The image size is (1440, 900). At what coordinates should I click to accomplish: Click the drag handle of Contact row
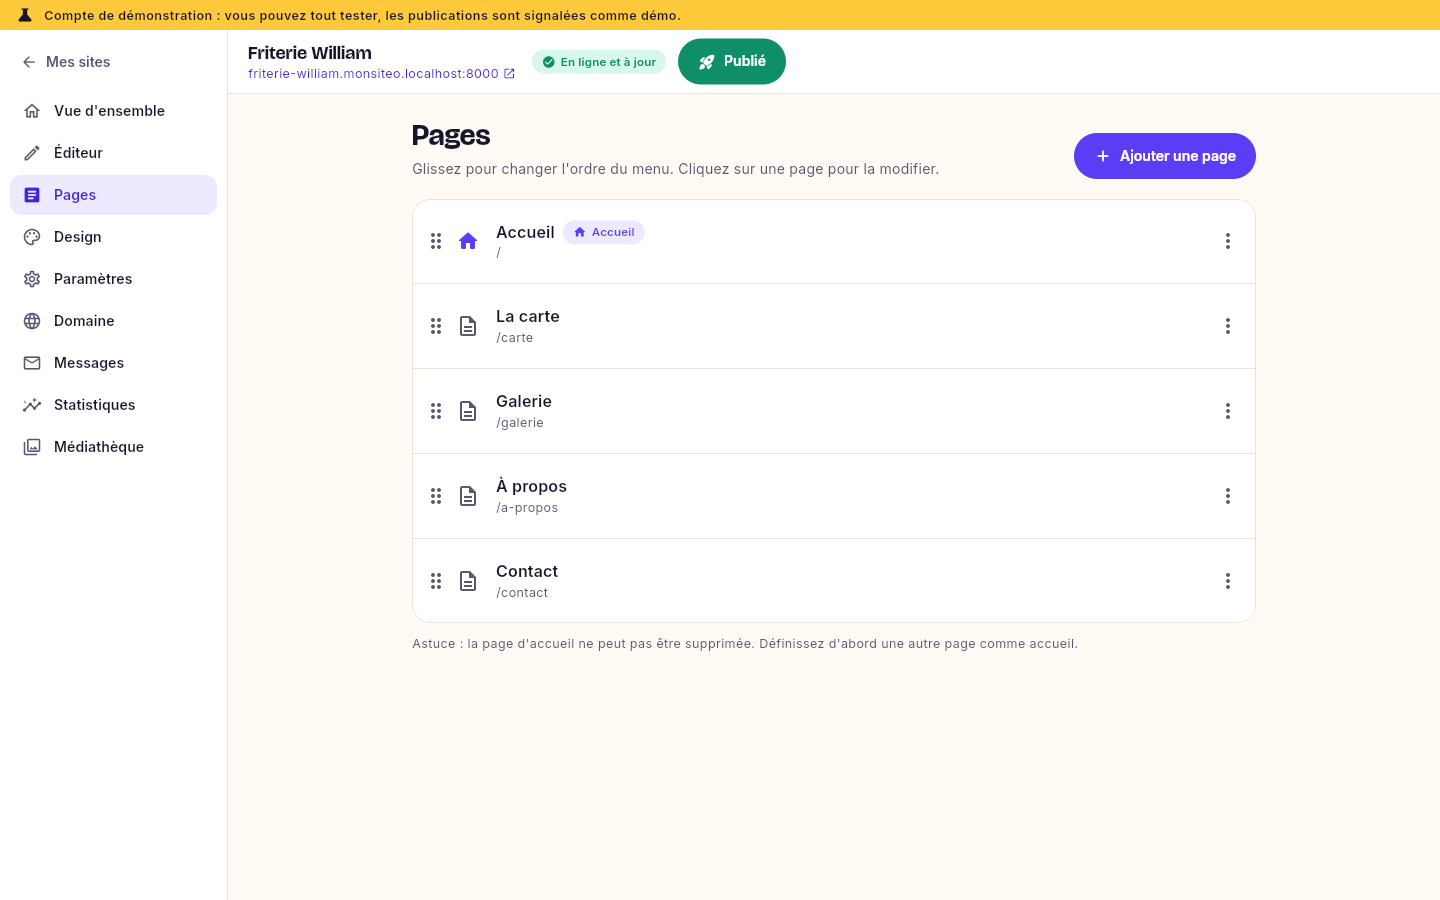pos(436,581)
